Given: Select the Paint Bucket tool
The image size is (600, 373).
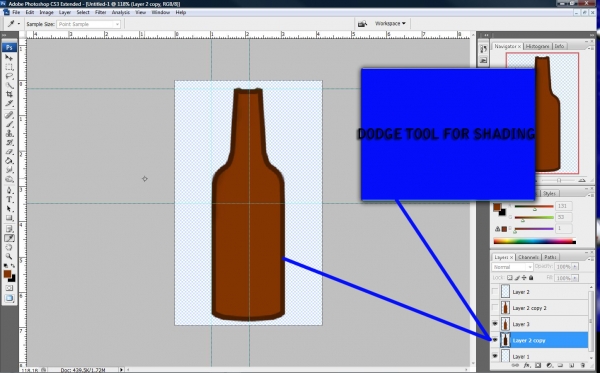Looking at the screenshot, I should tap(9, 161).
